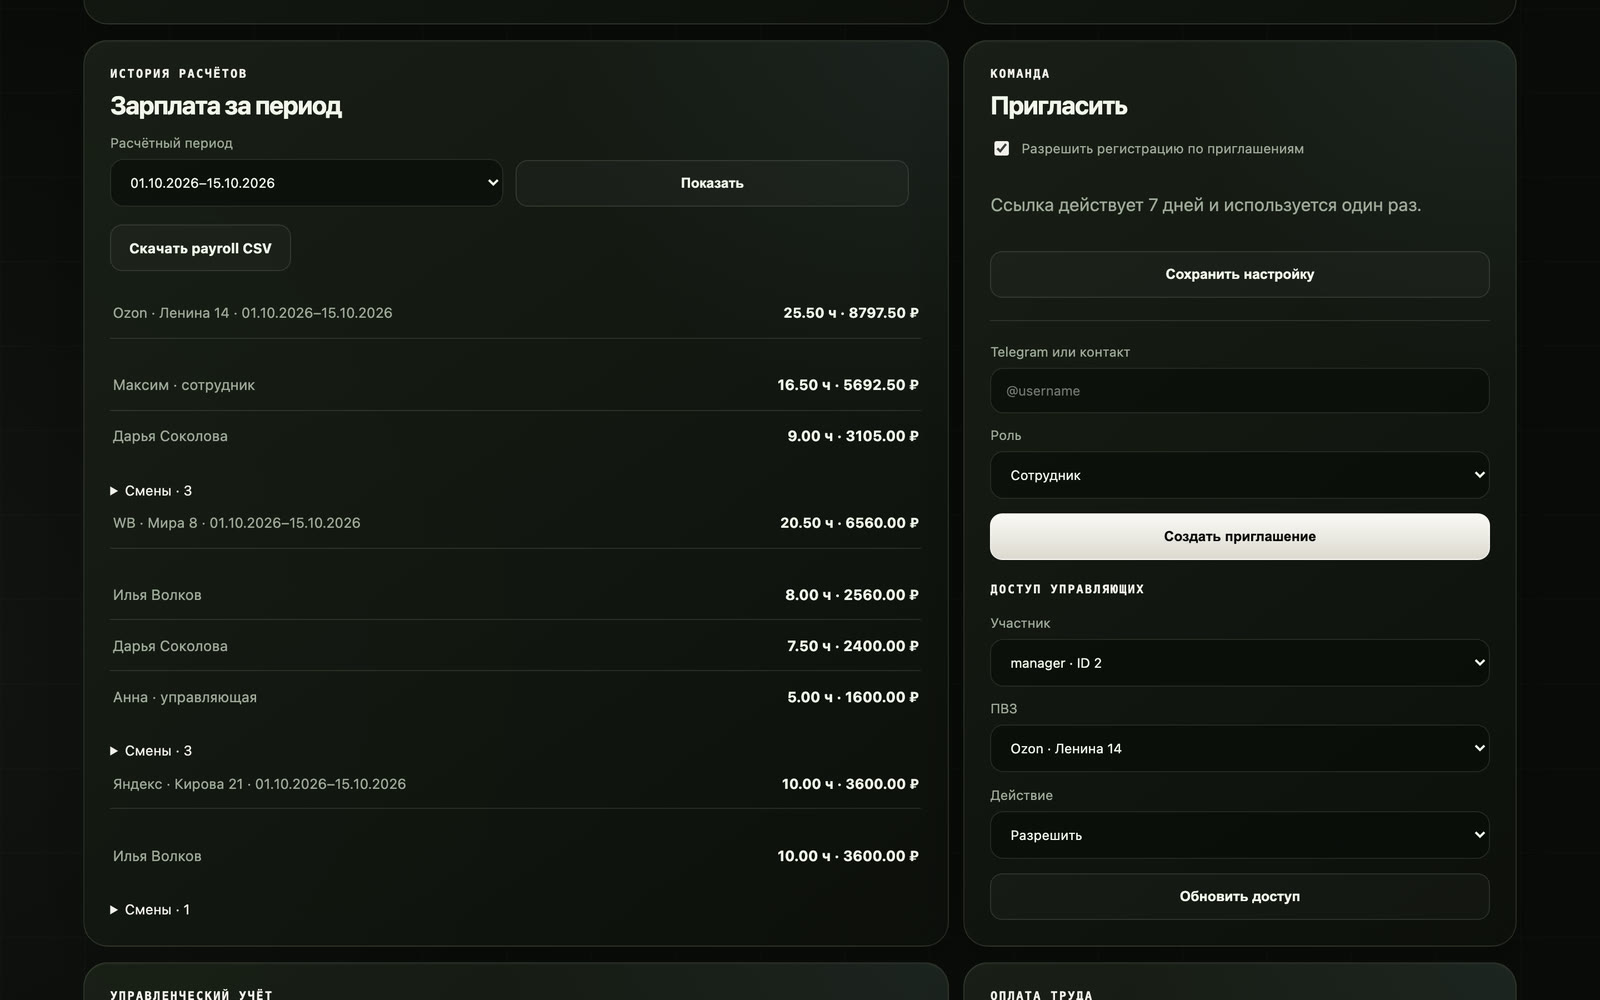
Task: Click the 25.50 ч · 8797.50 ₽ total
Action: point(851,313)
